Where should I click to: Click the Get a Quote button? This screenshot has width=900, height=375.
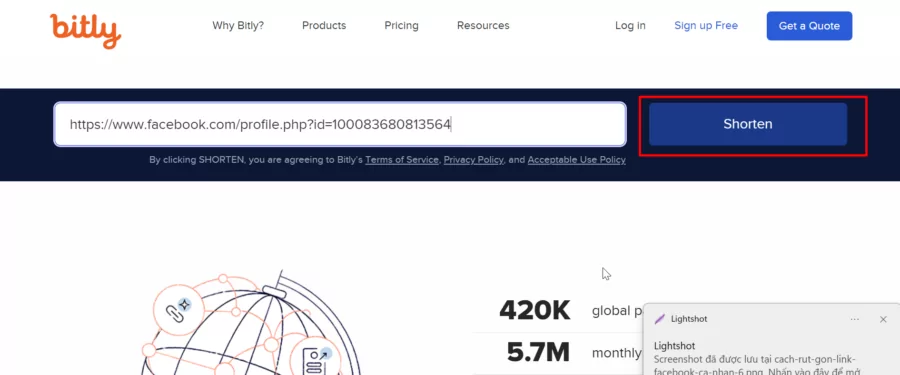point(809,26)
